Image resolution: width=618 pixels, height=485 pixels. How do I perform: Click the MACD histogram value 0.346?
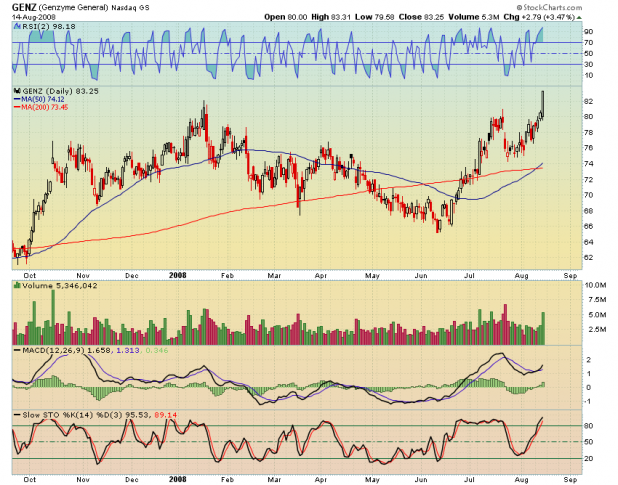pos(157,350)
